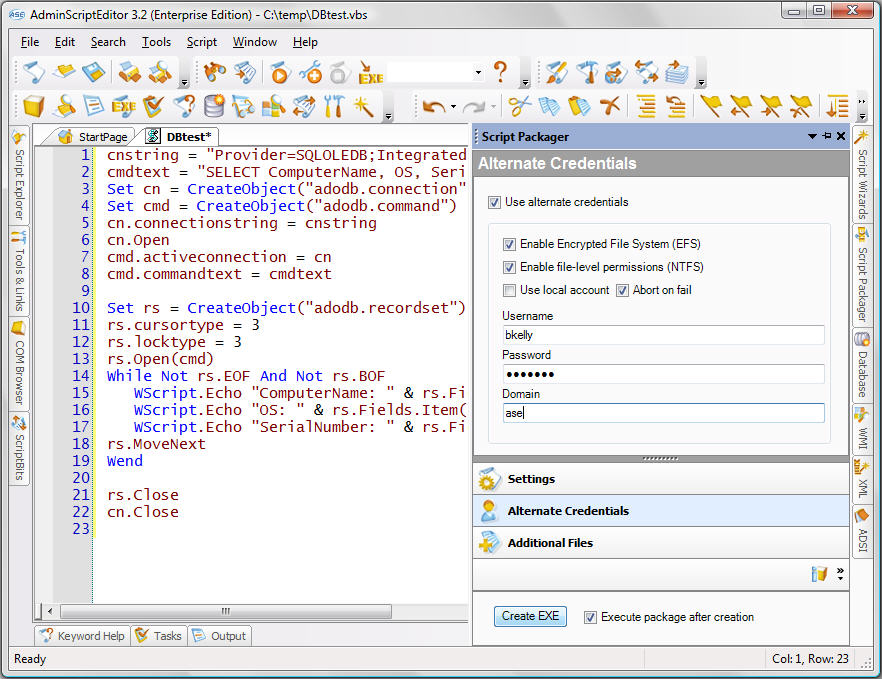The image size is (882, 679).
Task: Click the clipboard checkmark tasks icon
Action: pyautogui.click(x=153, y=106)
